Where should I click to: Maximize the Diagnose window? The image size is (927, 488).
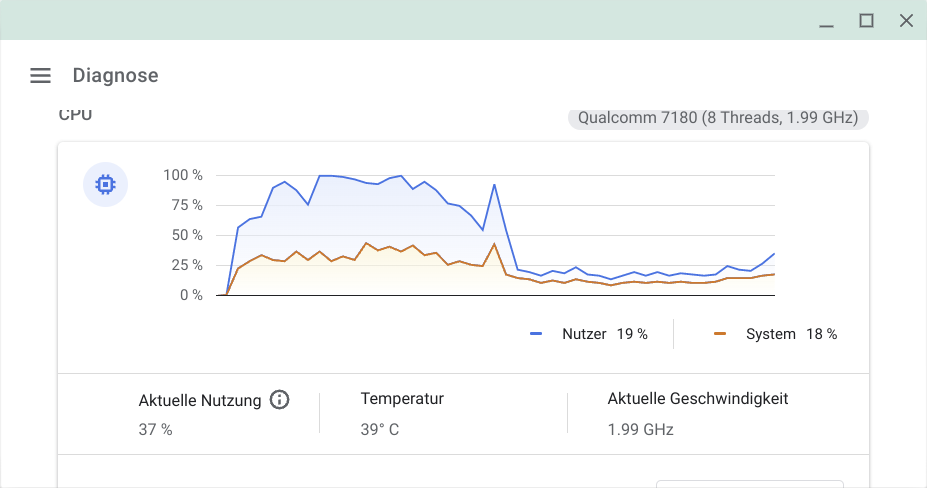[x=867, y=20]
